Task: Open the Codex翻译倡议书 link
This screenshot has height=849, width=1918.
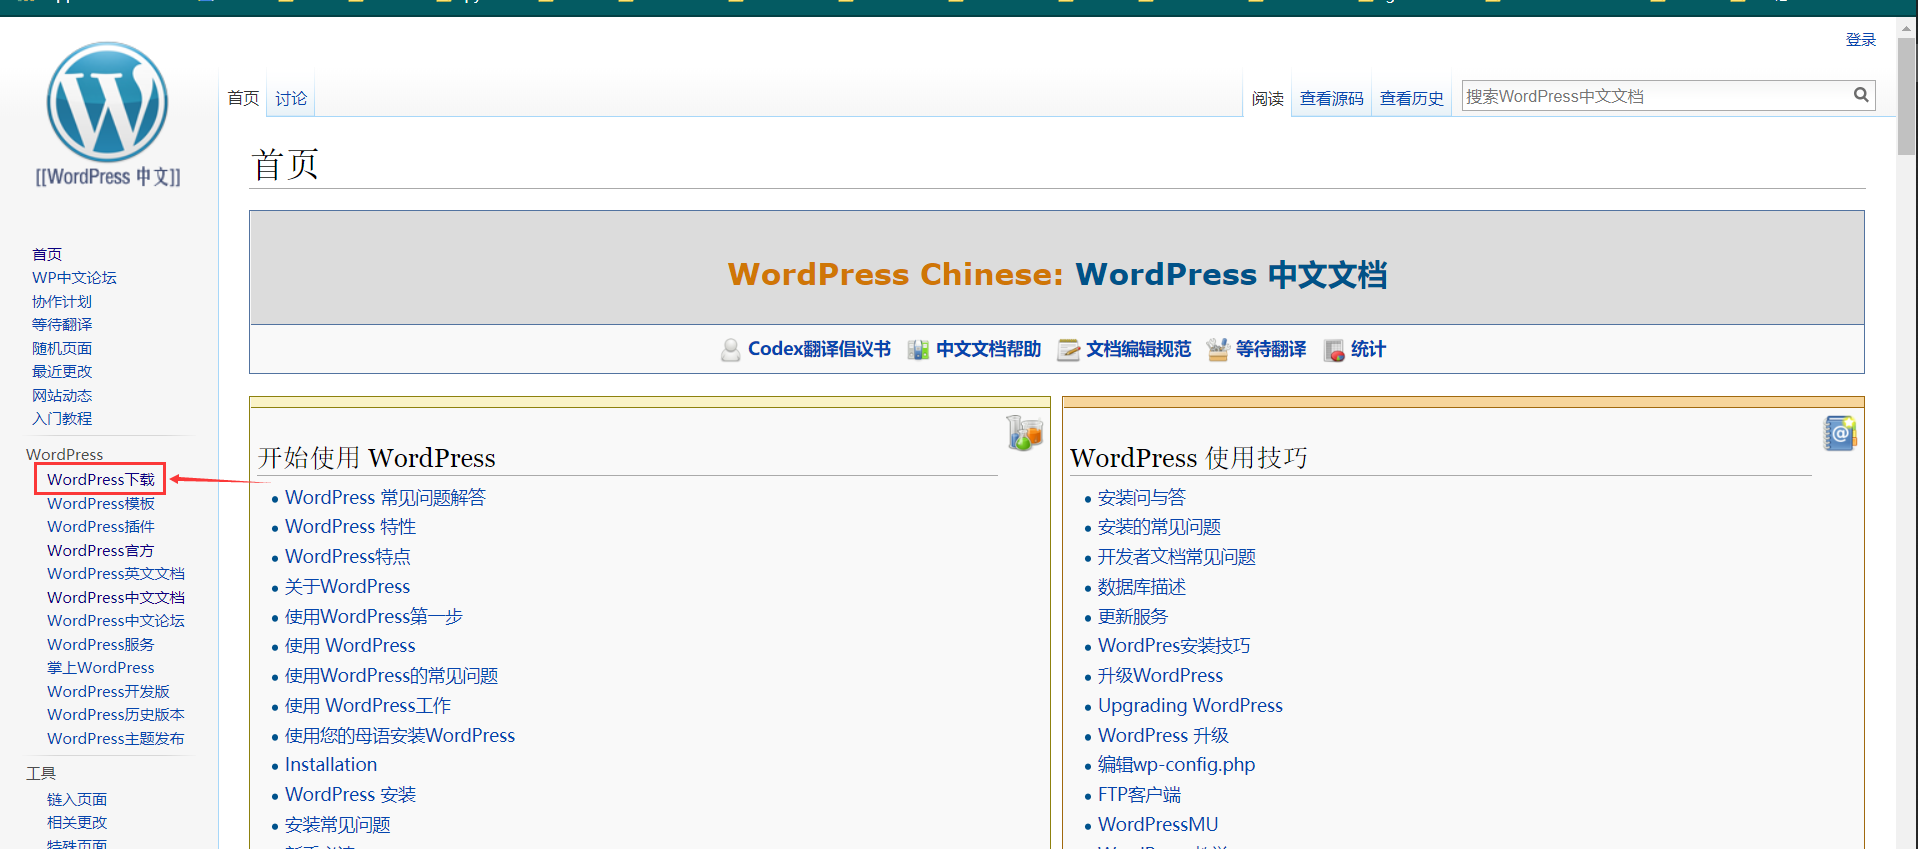Action: [x=819, y=349]
